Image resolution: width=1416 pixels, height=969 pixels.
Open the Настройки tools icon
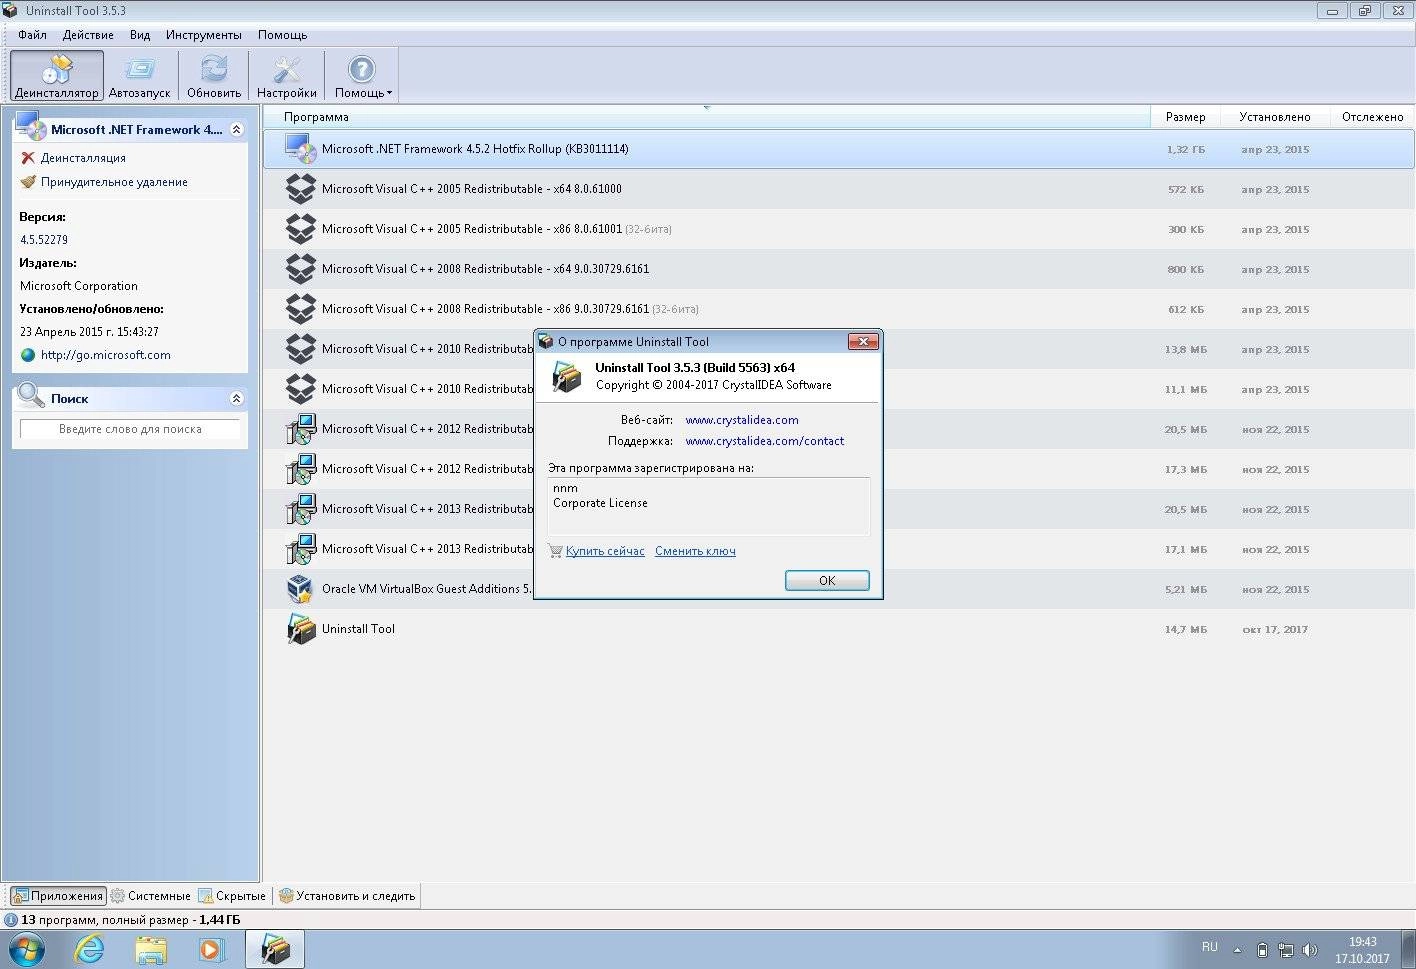point(286,76)
